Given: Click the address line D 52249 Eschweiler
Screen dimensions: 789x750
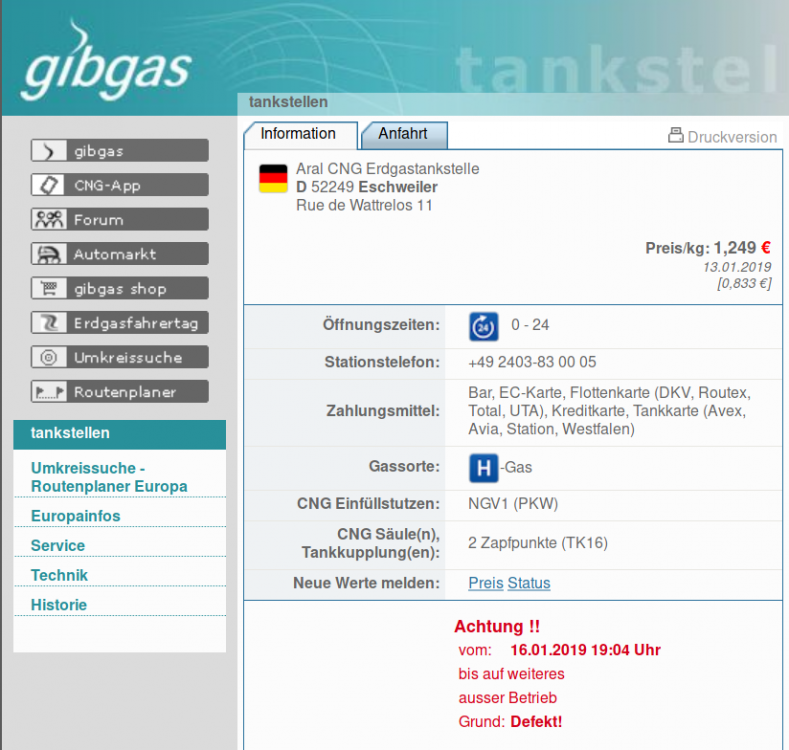Looking at the screenshot, I should [x=367, y=187].
